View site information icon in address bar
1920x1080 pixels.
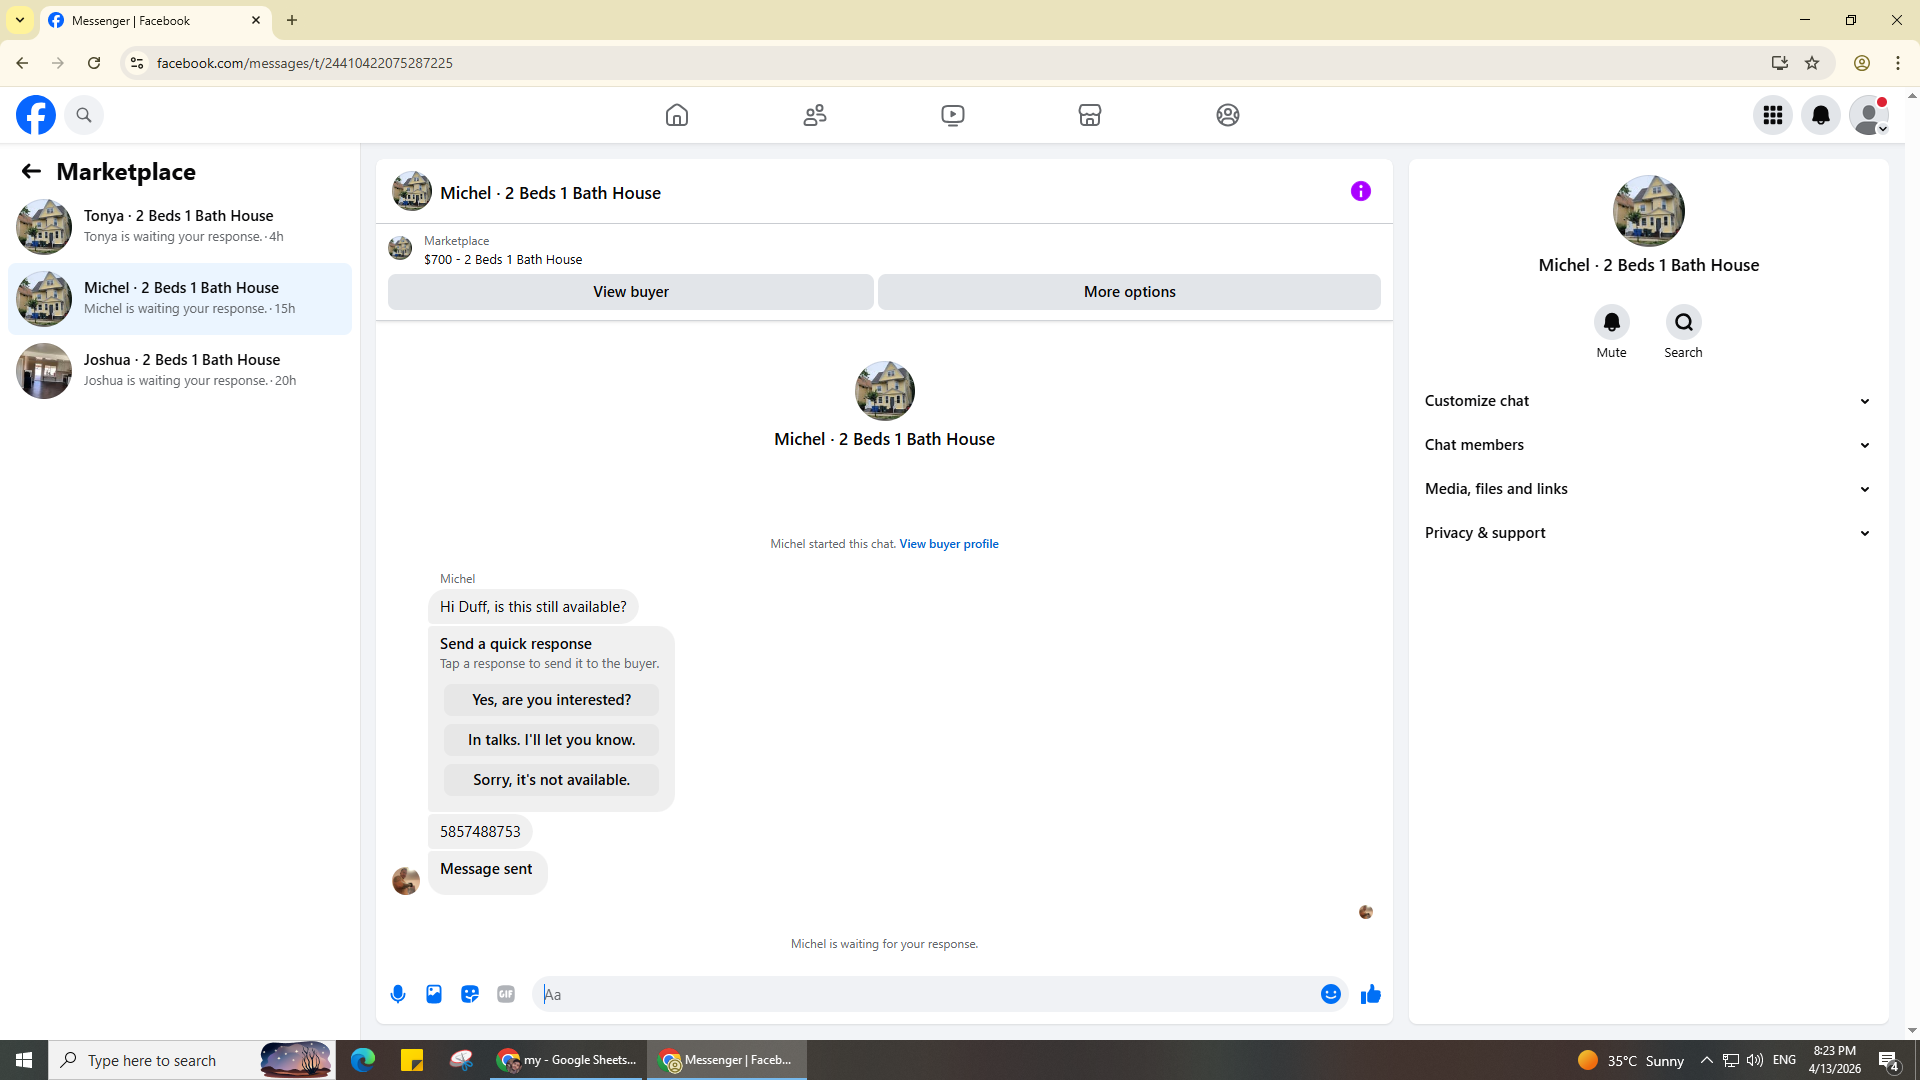pos(137,63)
